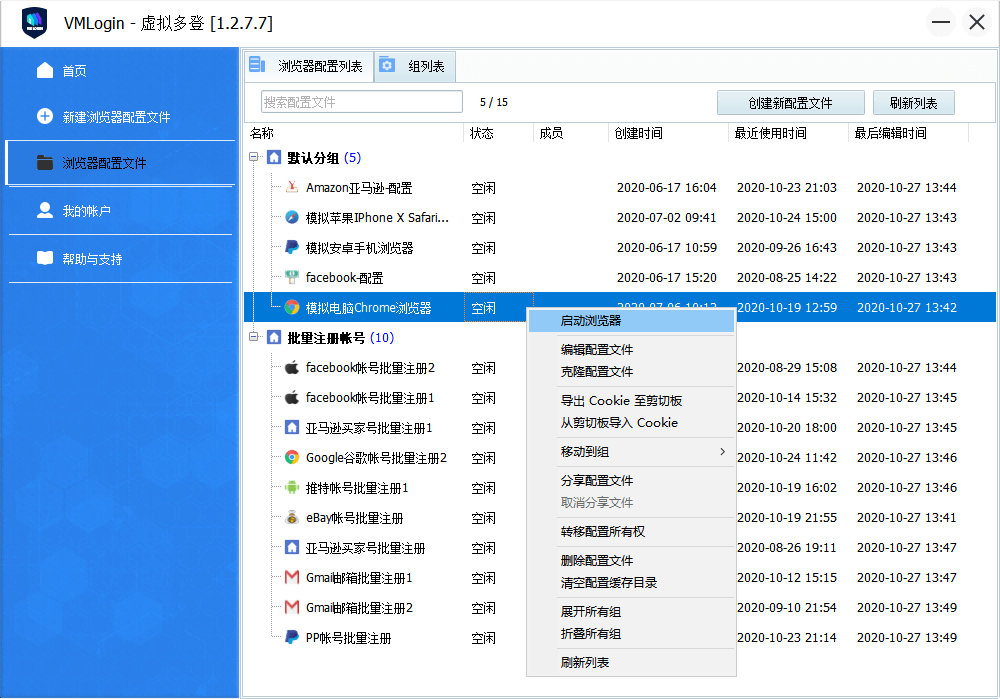Click the 批量注册帐号 group home icon
The width and height of the screenshot is (1000, 699).
(x=274, y=337)
